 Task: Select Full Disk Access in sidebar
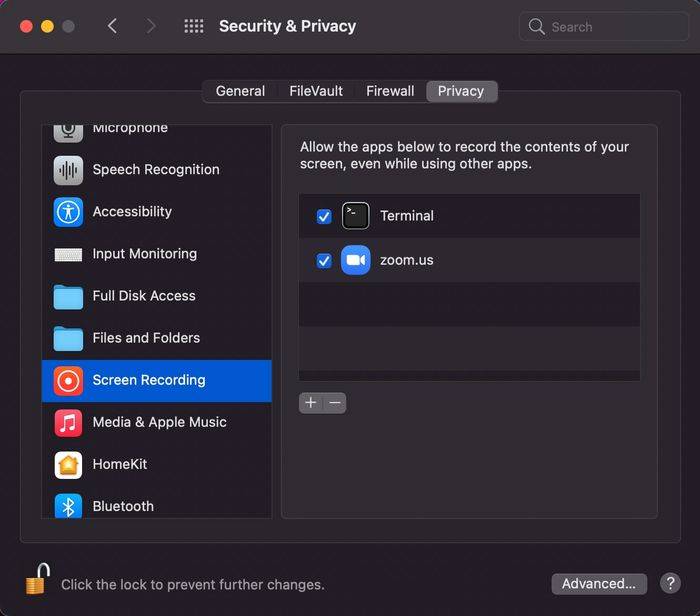point(144,296)
